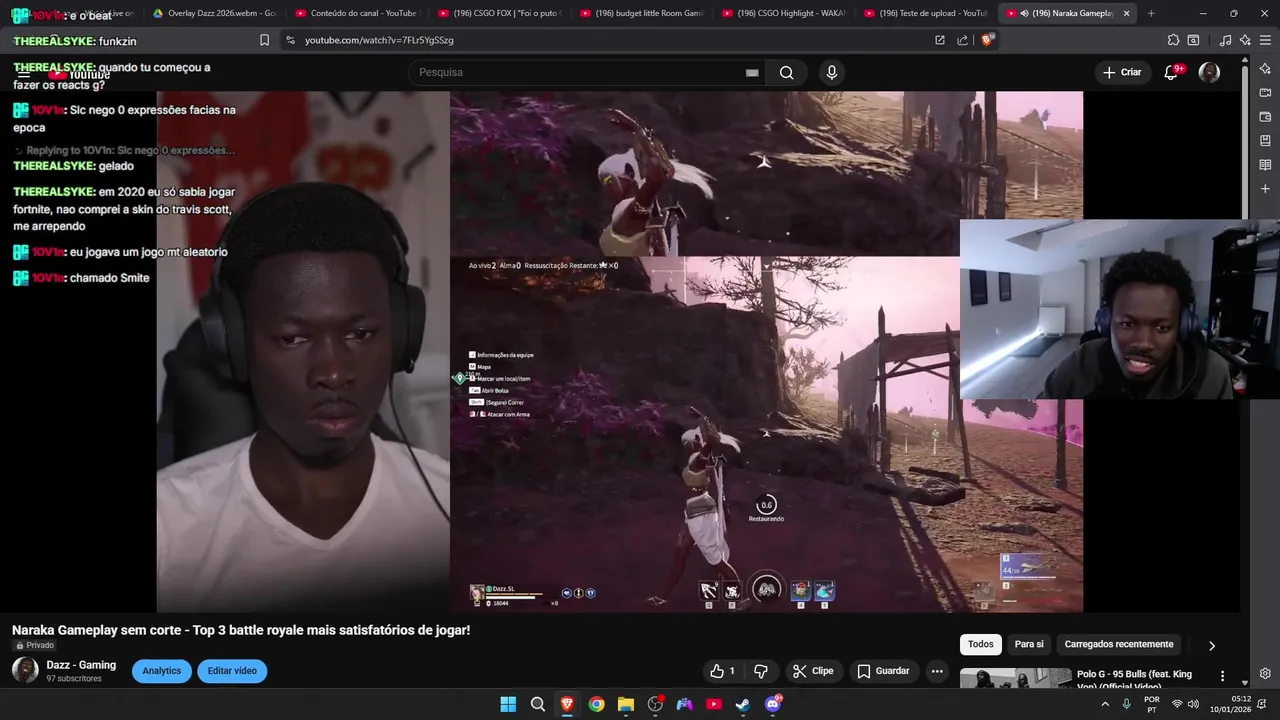
Task: Open the YouTube account avatar menu
Action: (1209, 72)
